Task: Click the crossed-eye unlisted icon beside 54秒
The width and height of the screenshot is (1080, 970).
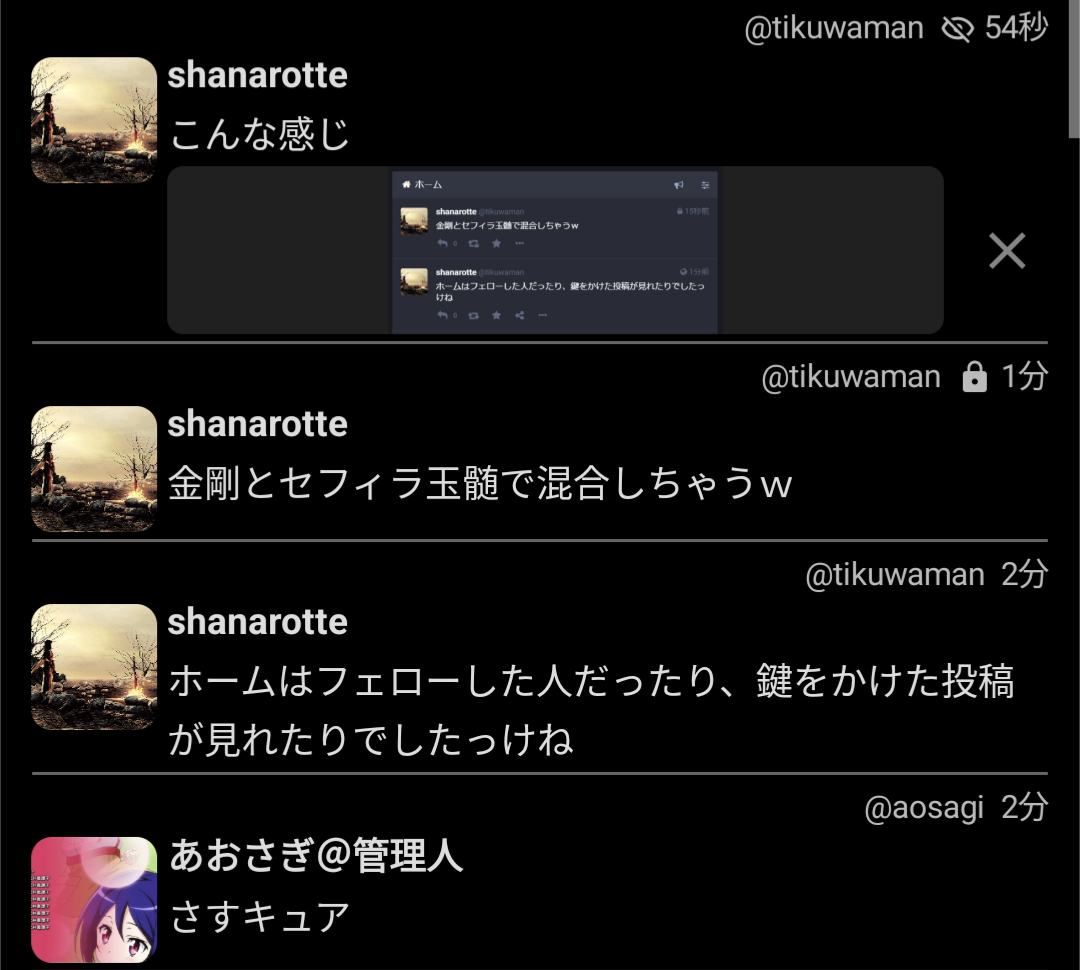Action: tap(957, 29)
